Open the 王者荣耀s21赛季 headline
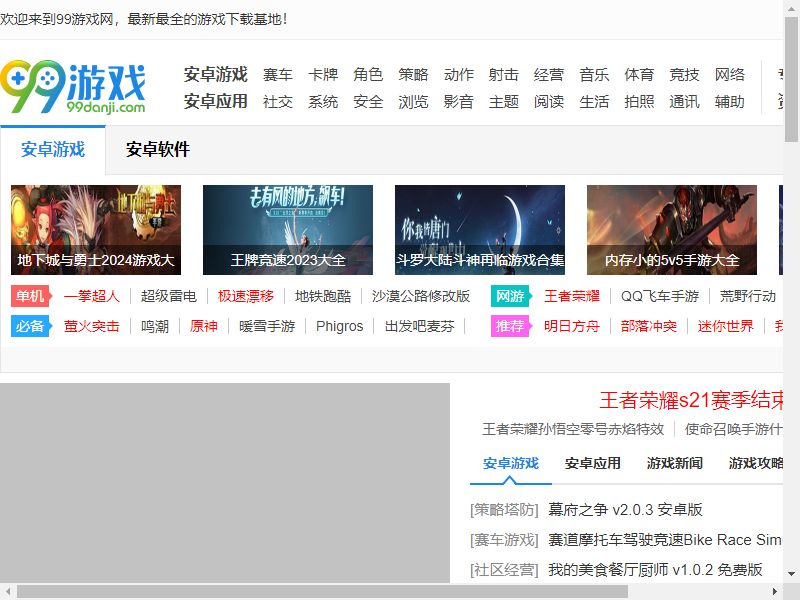800x600 pixels. (x=691, y=401)
